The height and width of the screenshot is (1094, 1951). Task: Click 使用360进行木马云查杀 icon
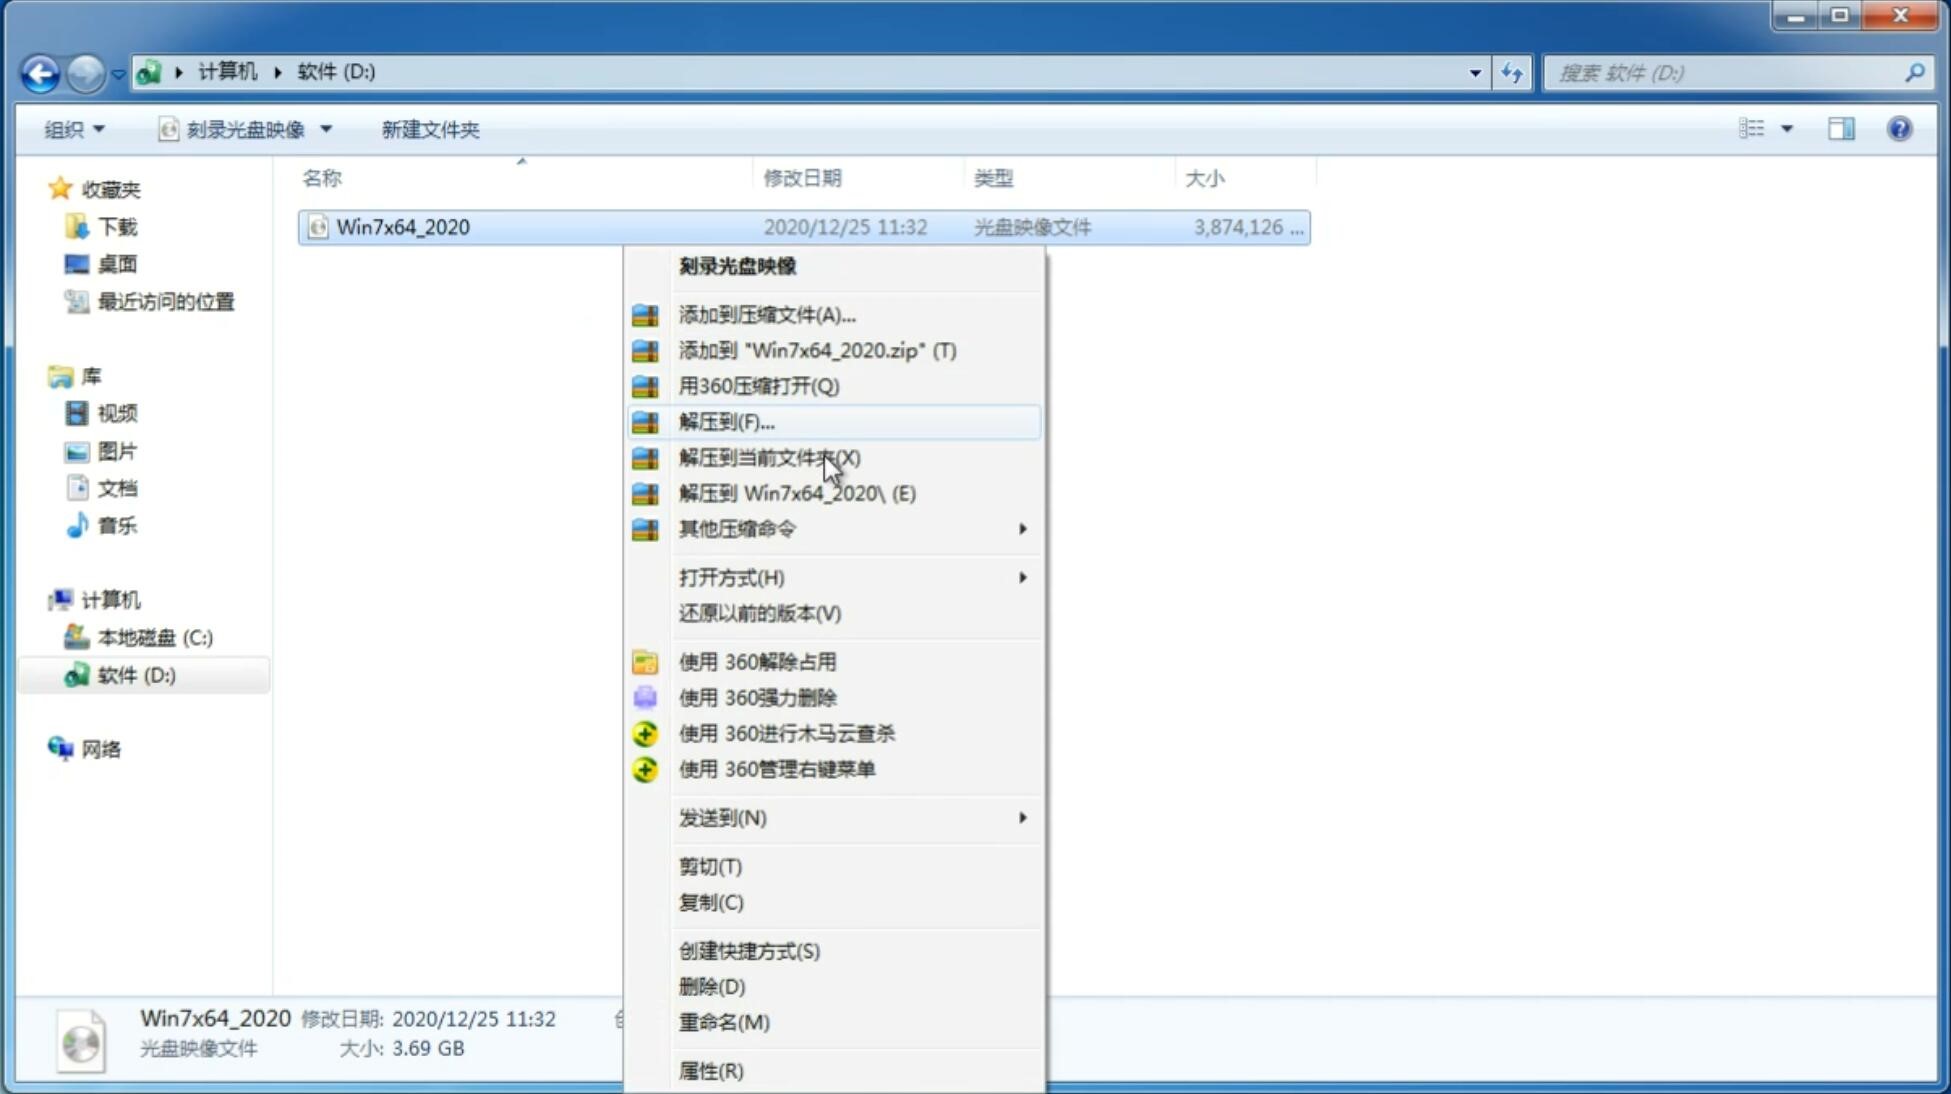[645, 733]
